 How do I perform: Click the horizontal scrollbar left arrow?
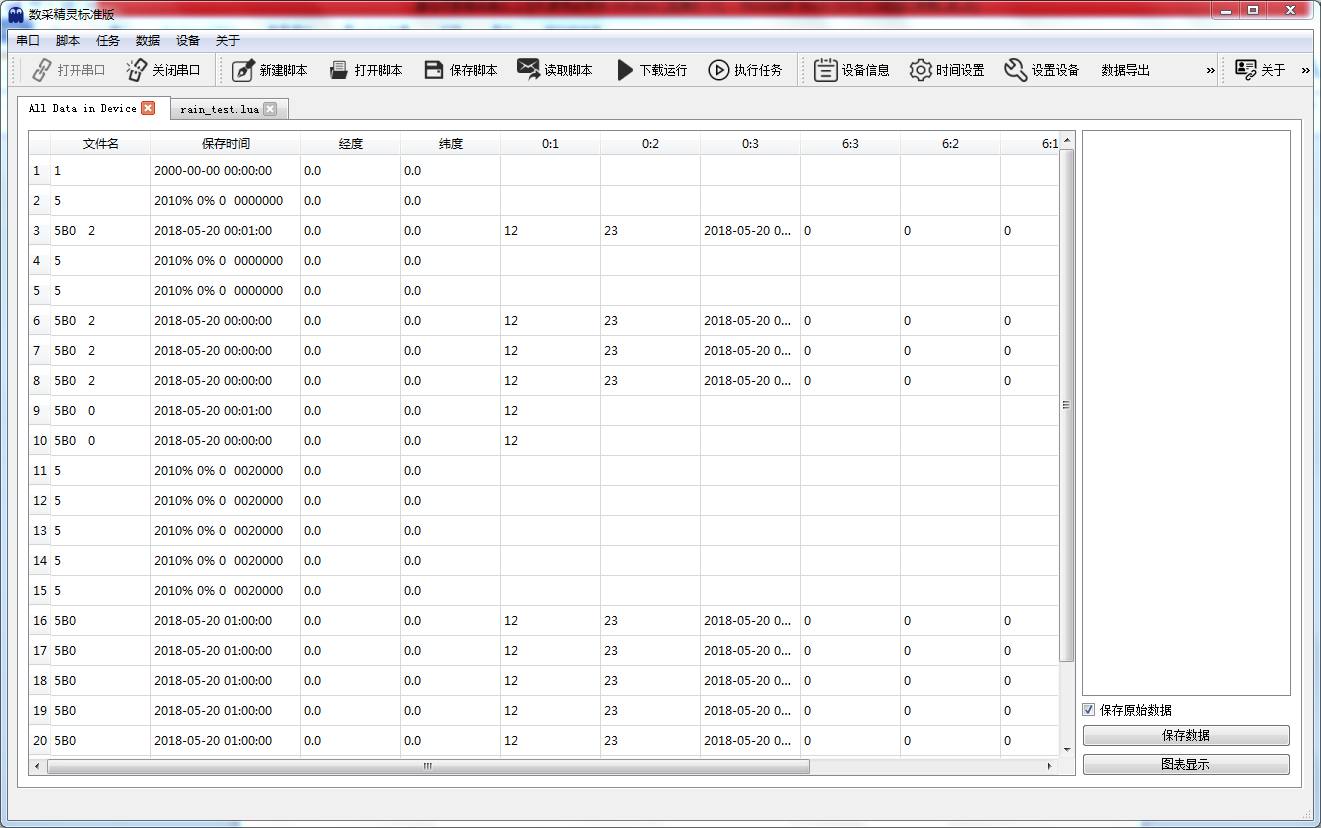(37, 766)
